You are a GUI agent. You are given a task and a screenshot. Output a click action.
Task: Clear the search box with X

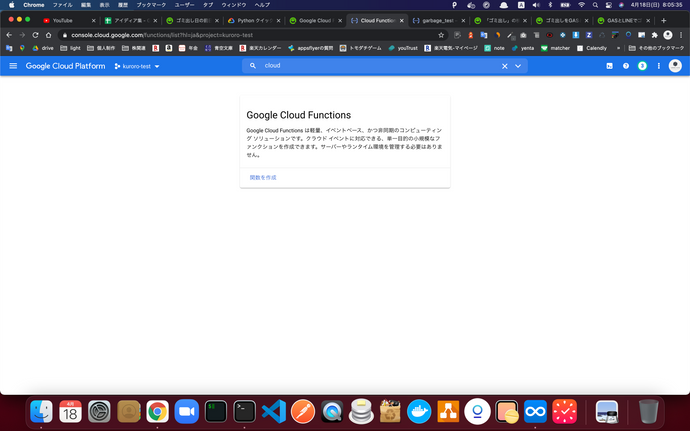(x=505, y=66)
